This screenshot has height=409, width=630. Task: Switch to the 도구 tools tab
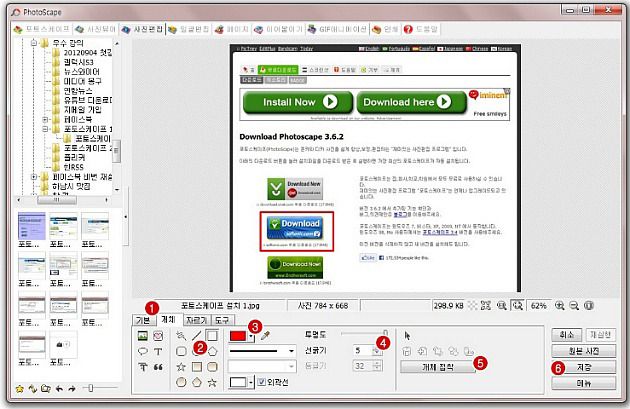point(222,320)
